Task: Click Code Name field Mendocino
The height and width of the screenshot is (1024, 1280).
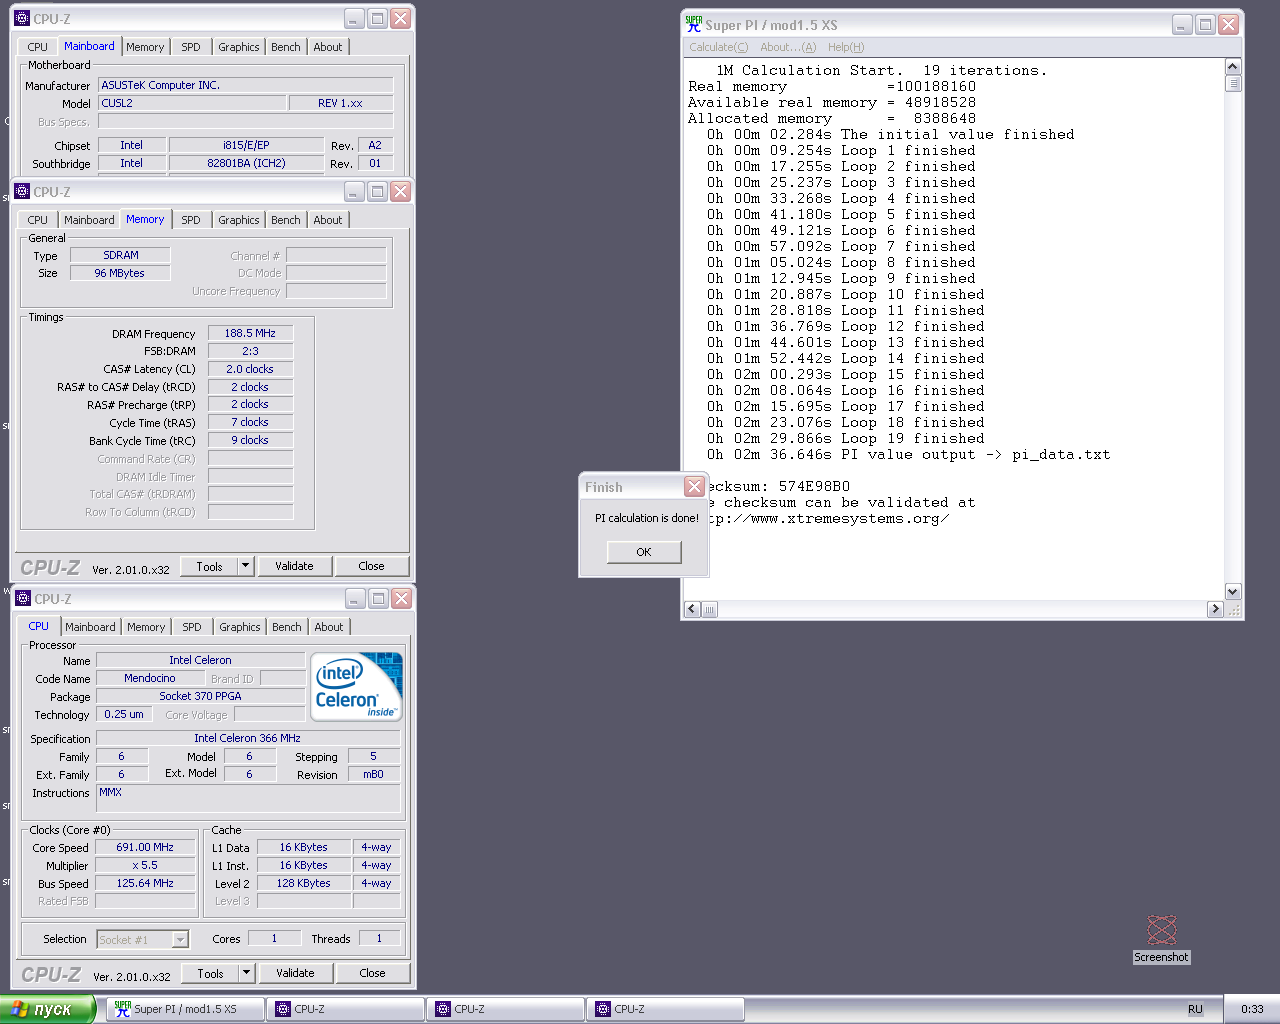Action: [150, 678]
